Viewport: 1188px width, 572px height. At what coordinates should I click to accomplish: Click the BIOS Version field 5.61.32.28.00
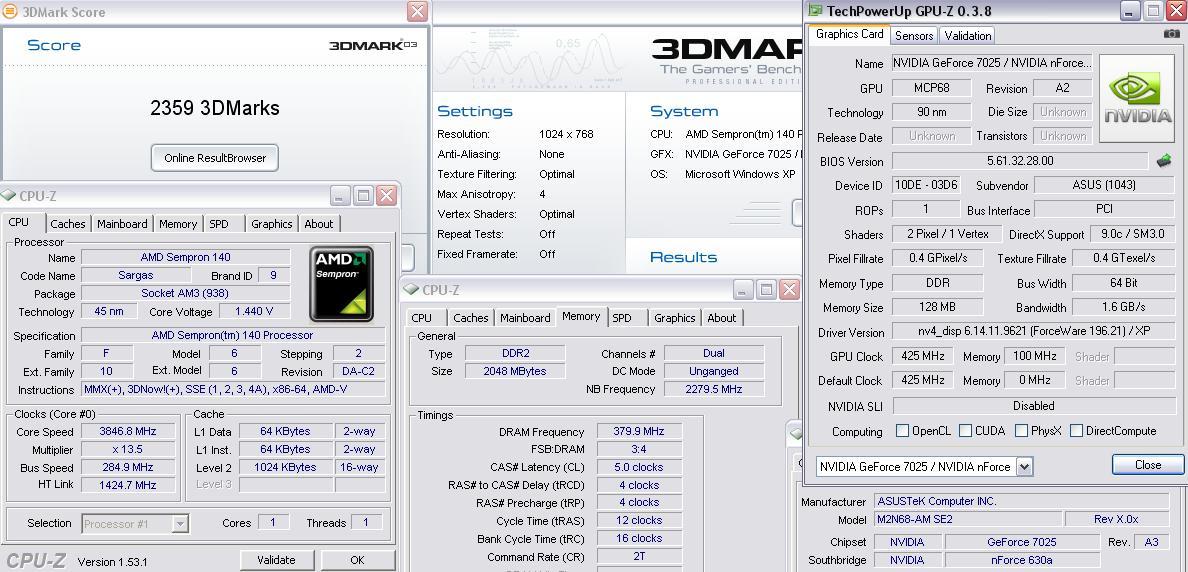coord(1020,161)
